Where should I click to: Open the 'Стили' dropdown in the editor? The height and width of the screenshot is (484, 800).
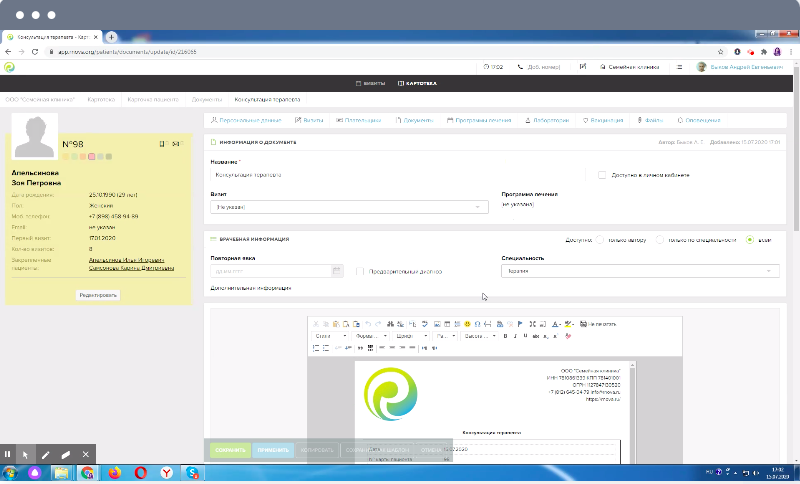pyautogui.click(x=330, y=336)
